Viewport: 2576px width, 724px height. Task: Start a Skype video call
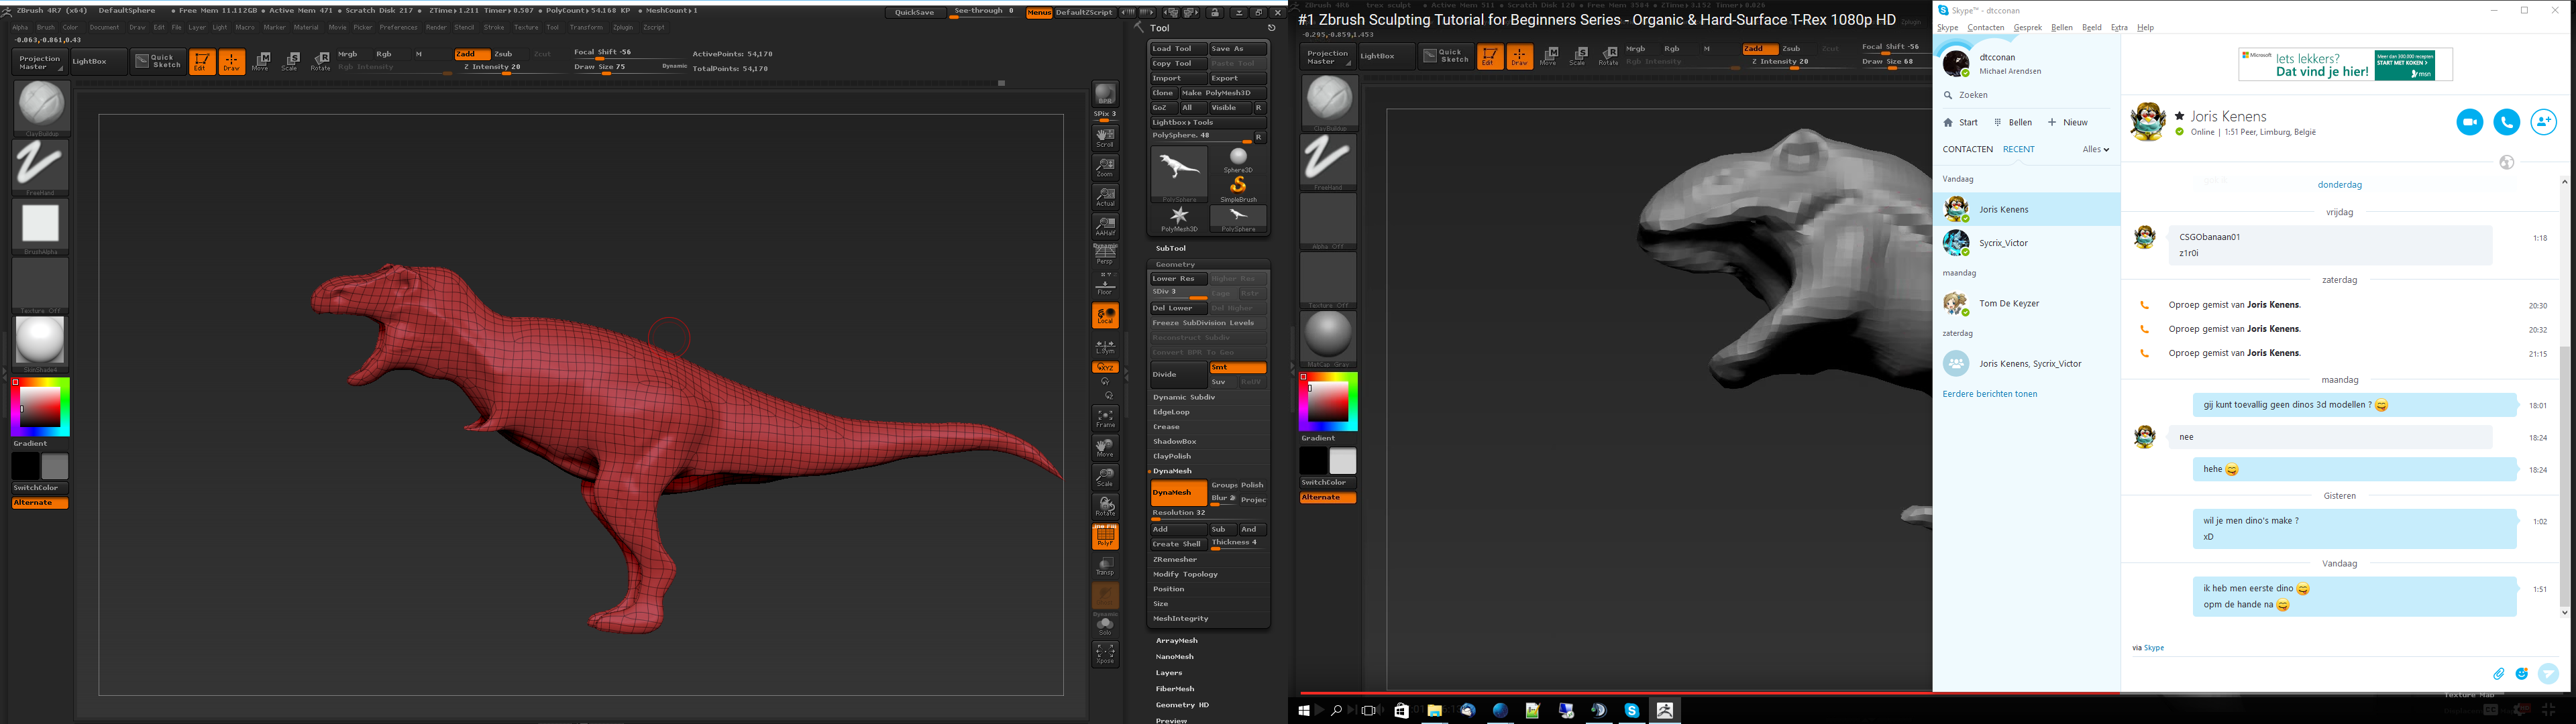2469,122
